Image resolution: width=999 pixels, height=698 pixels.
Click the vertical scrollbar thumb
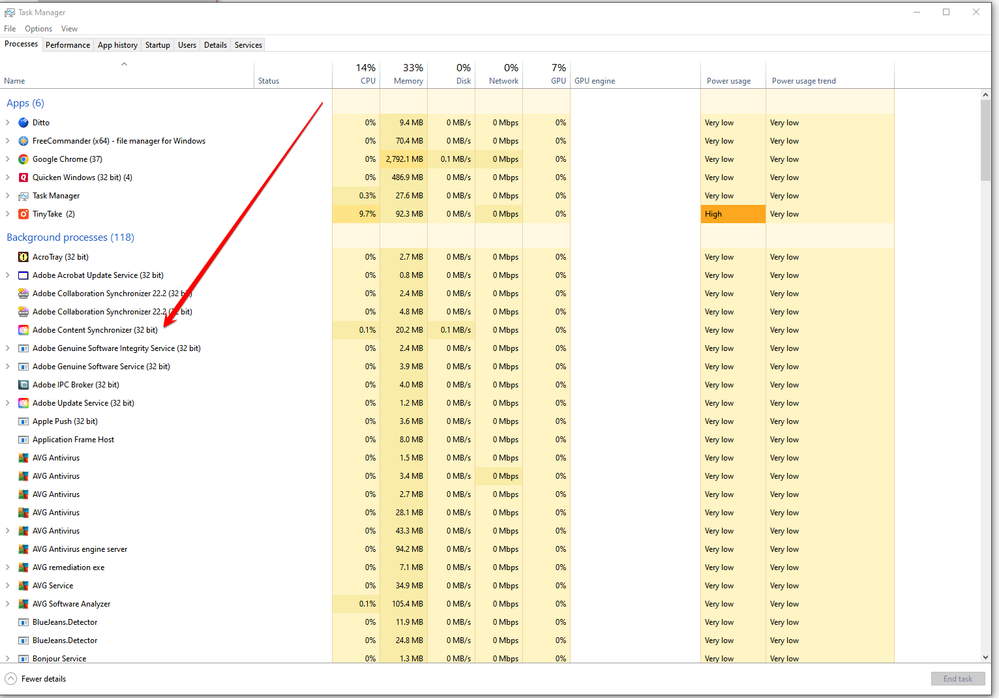coord(986,141)
